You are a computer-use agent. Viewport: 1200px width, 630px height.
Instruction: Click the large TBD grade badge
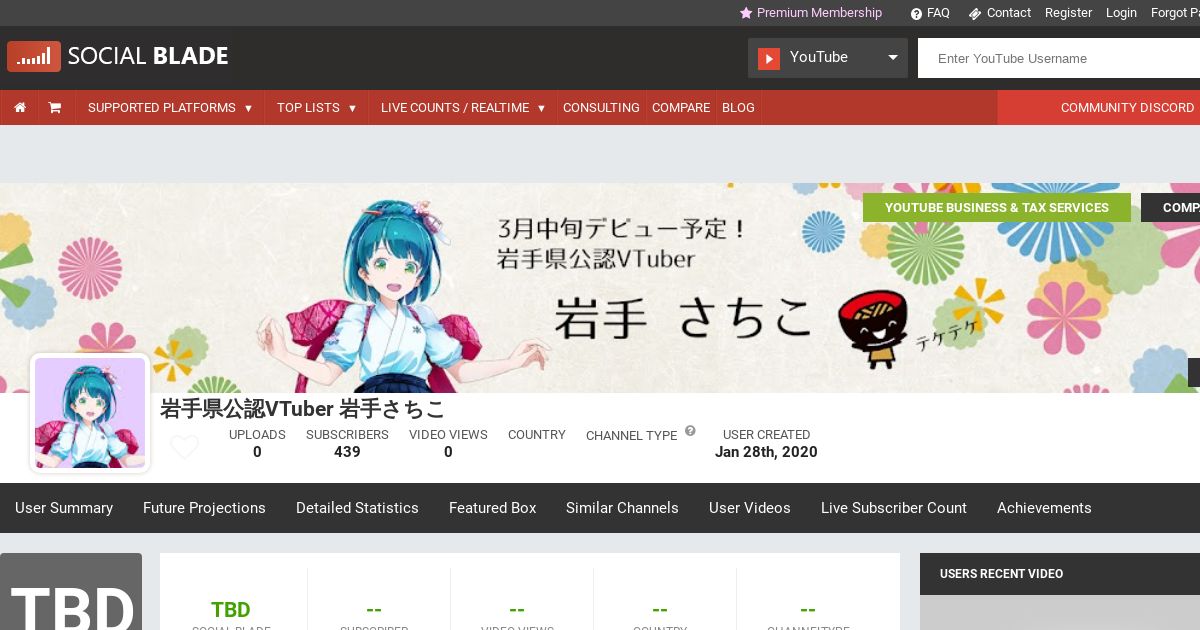tap(71, 592)
